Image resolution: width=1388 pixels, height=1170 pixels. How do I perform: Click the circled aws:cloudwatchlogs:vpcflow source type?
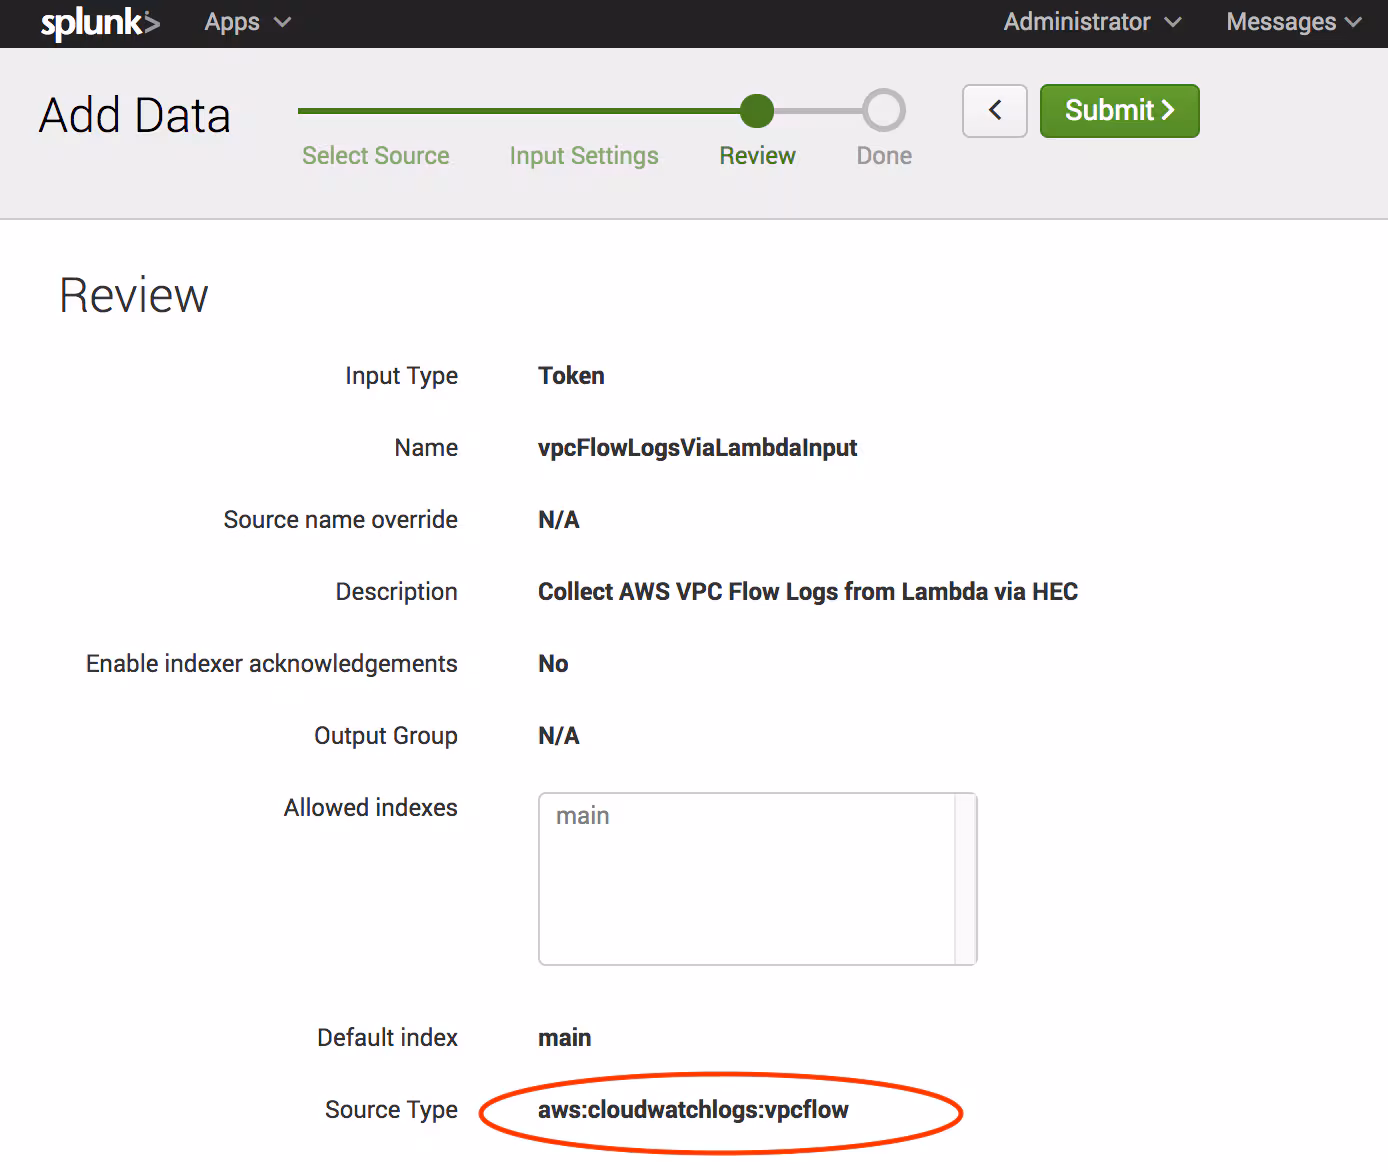tap(693, 1109)
